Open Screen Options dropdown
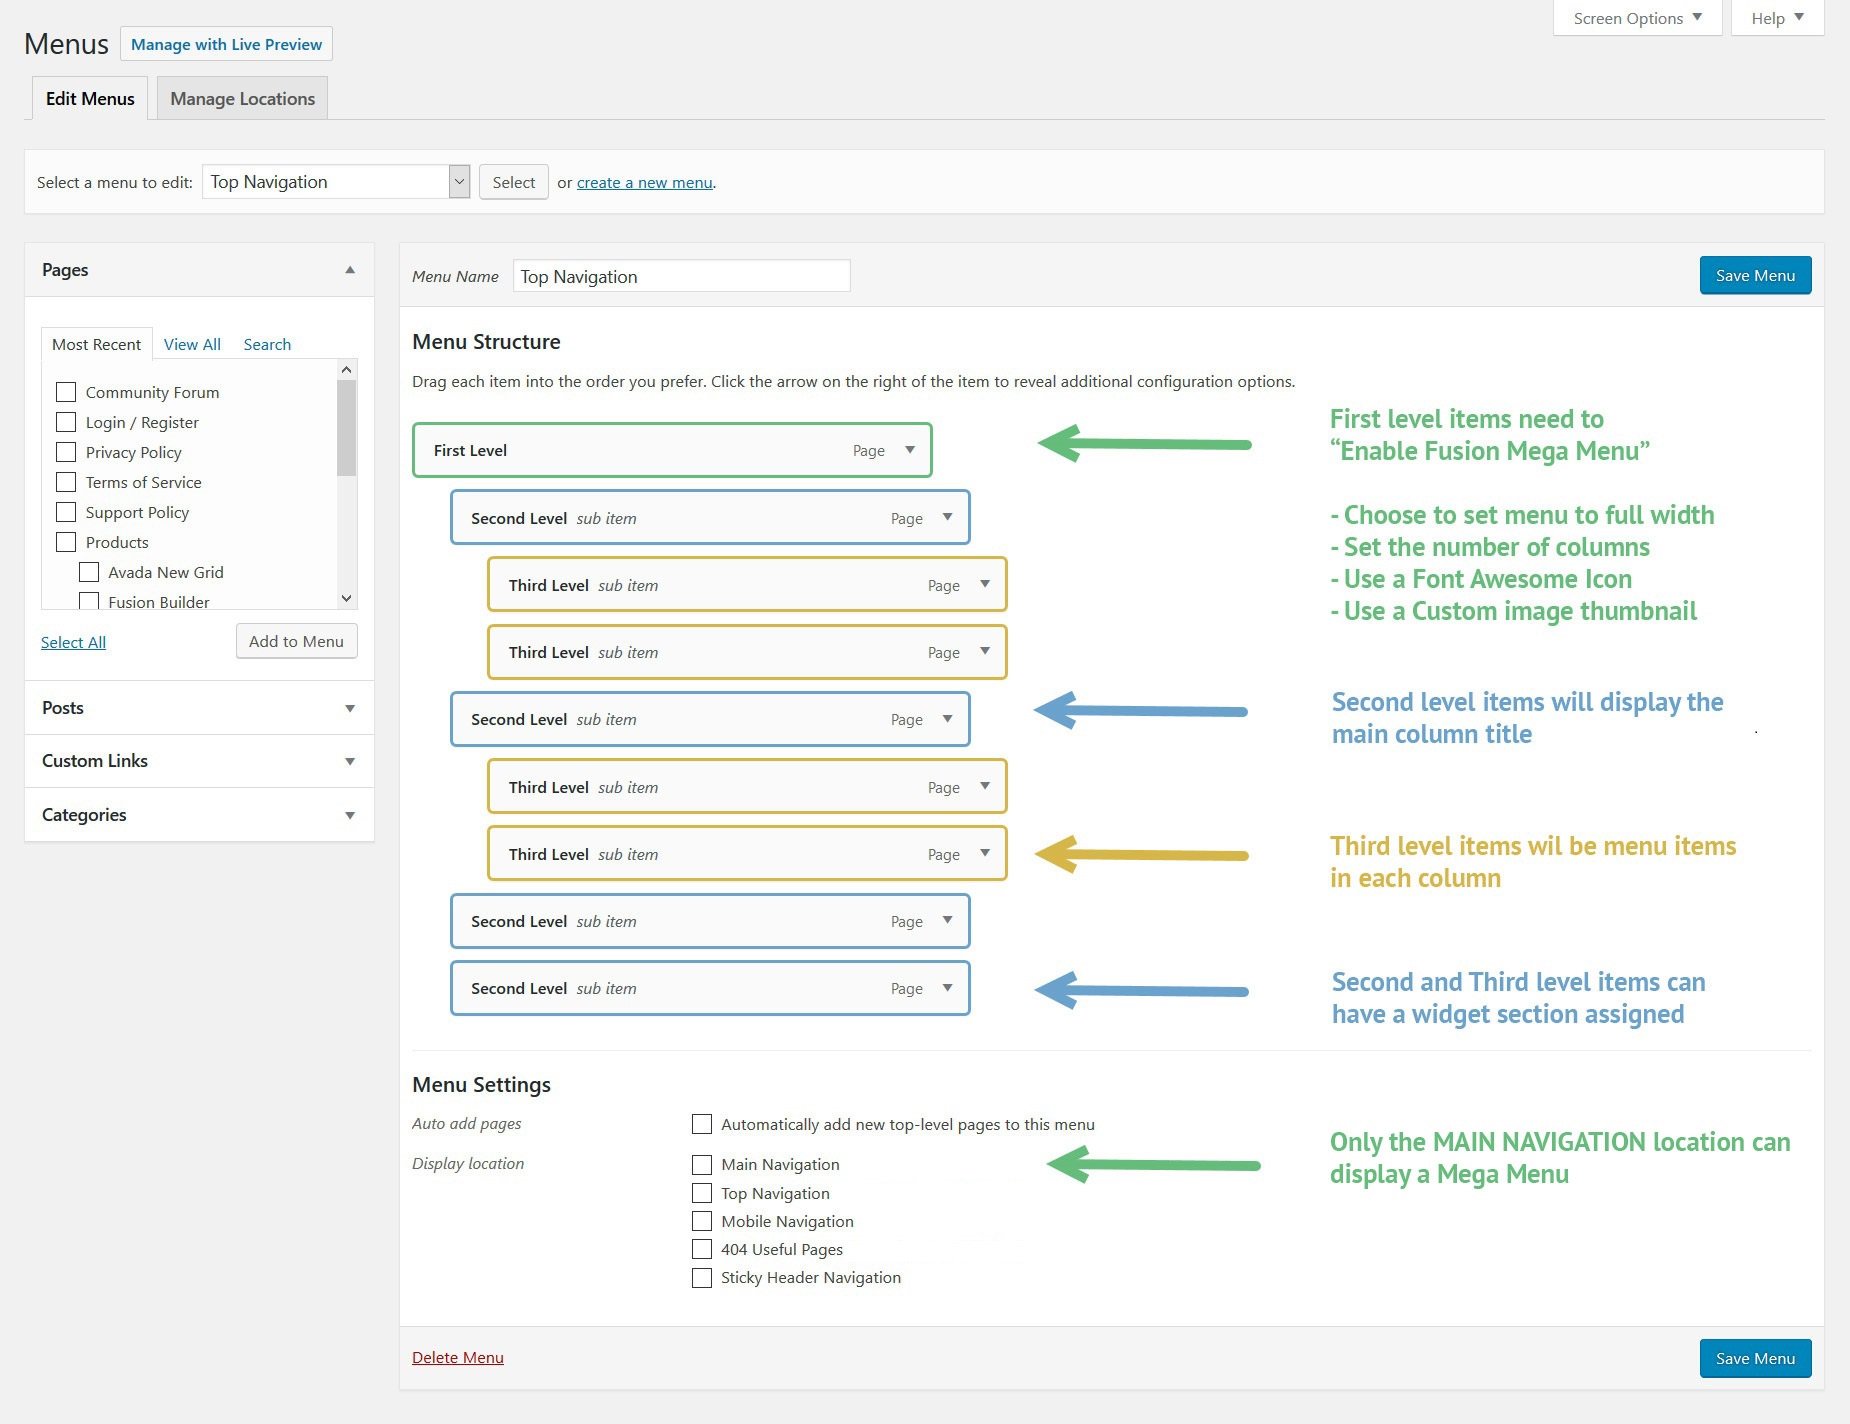The width and height of the screenshot is (1850, 1424). [1636, 18]
